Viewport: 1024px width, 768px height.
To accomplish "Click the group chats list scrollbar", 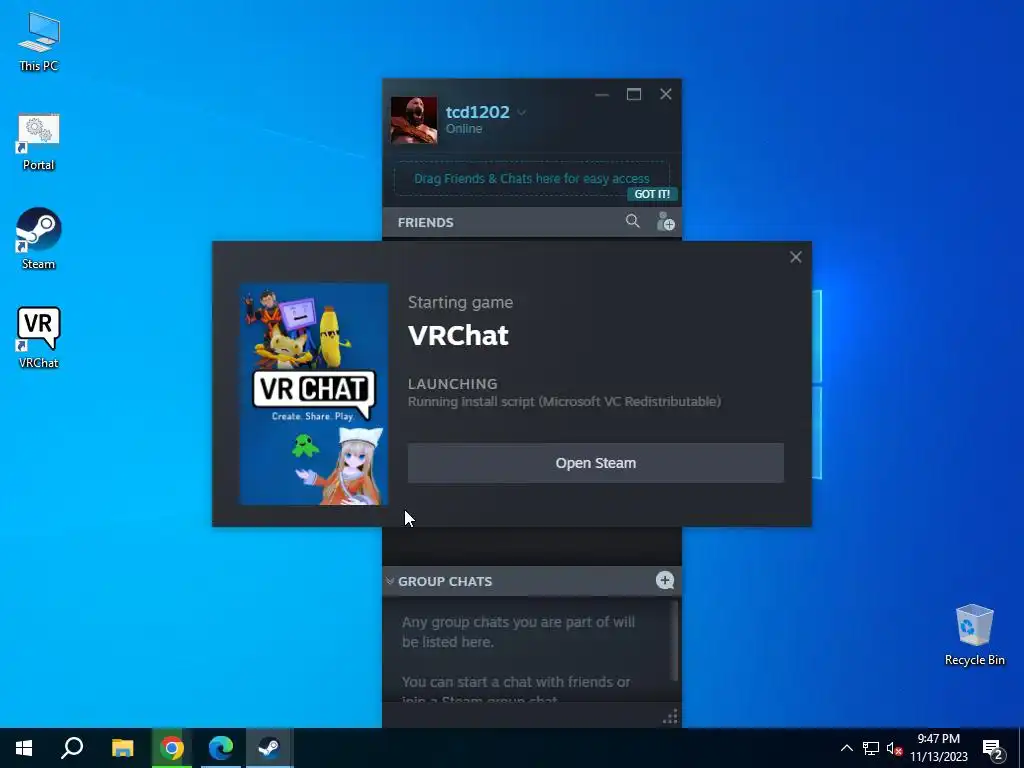I will click(x=675, y=641).
